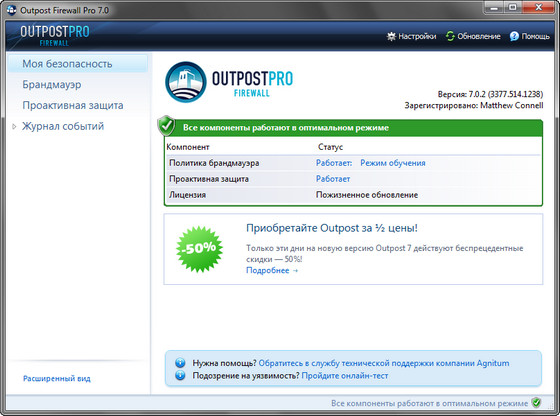Open the Проактивная защита sidebar section
Viewport: 560px width, 416px height.
click(x=73, y=105)
